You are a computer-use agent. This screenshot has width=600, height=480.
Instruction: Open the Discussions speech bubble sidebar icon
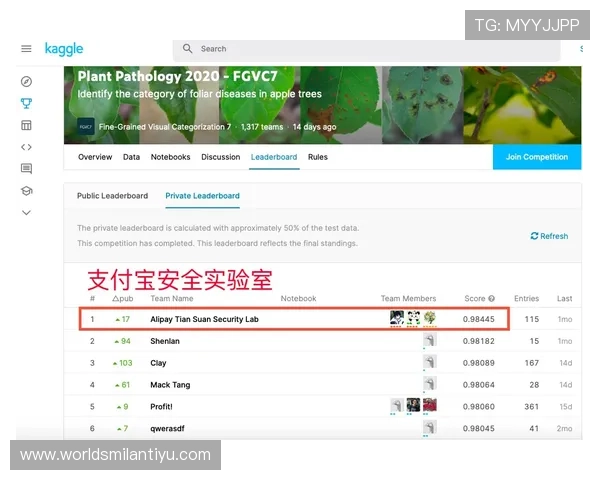pyautogui.click(x=26, y=168)
